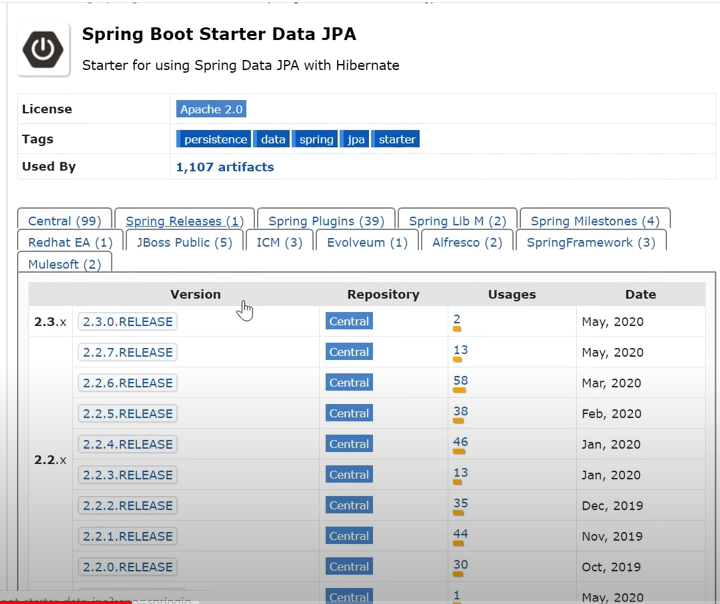Switch to the ICM (3) tab
The width and height of the screenshot is (720, 604).
click(x=279, y=242)
